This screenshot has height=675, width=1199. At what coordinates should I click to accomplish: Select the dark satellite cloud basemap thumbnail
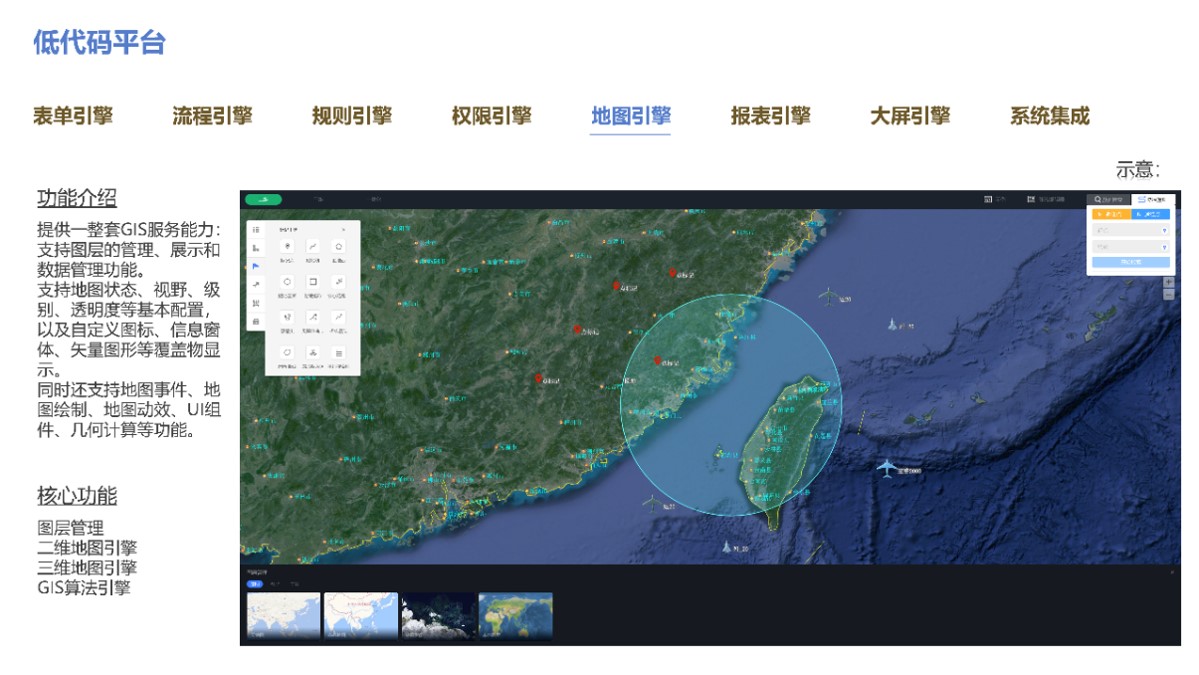pos(438,615)
